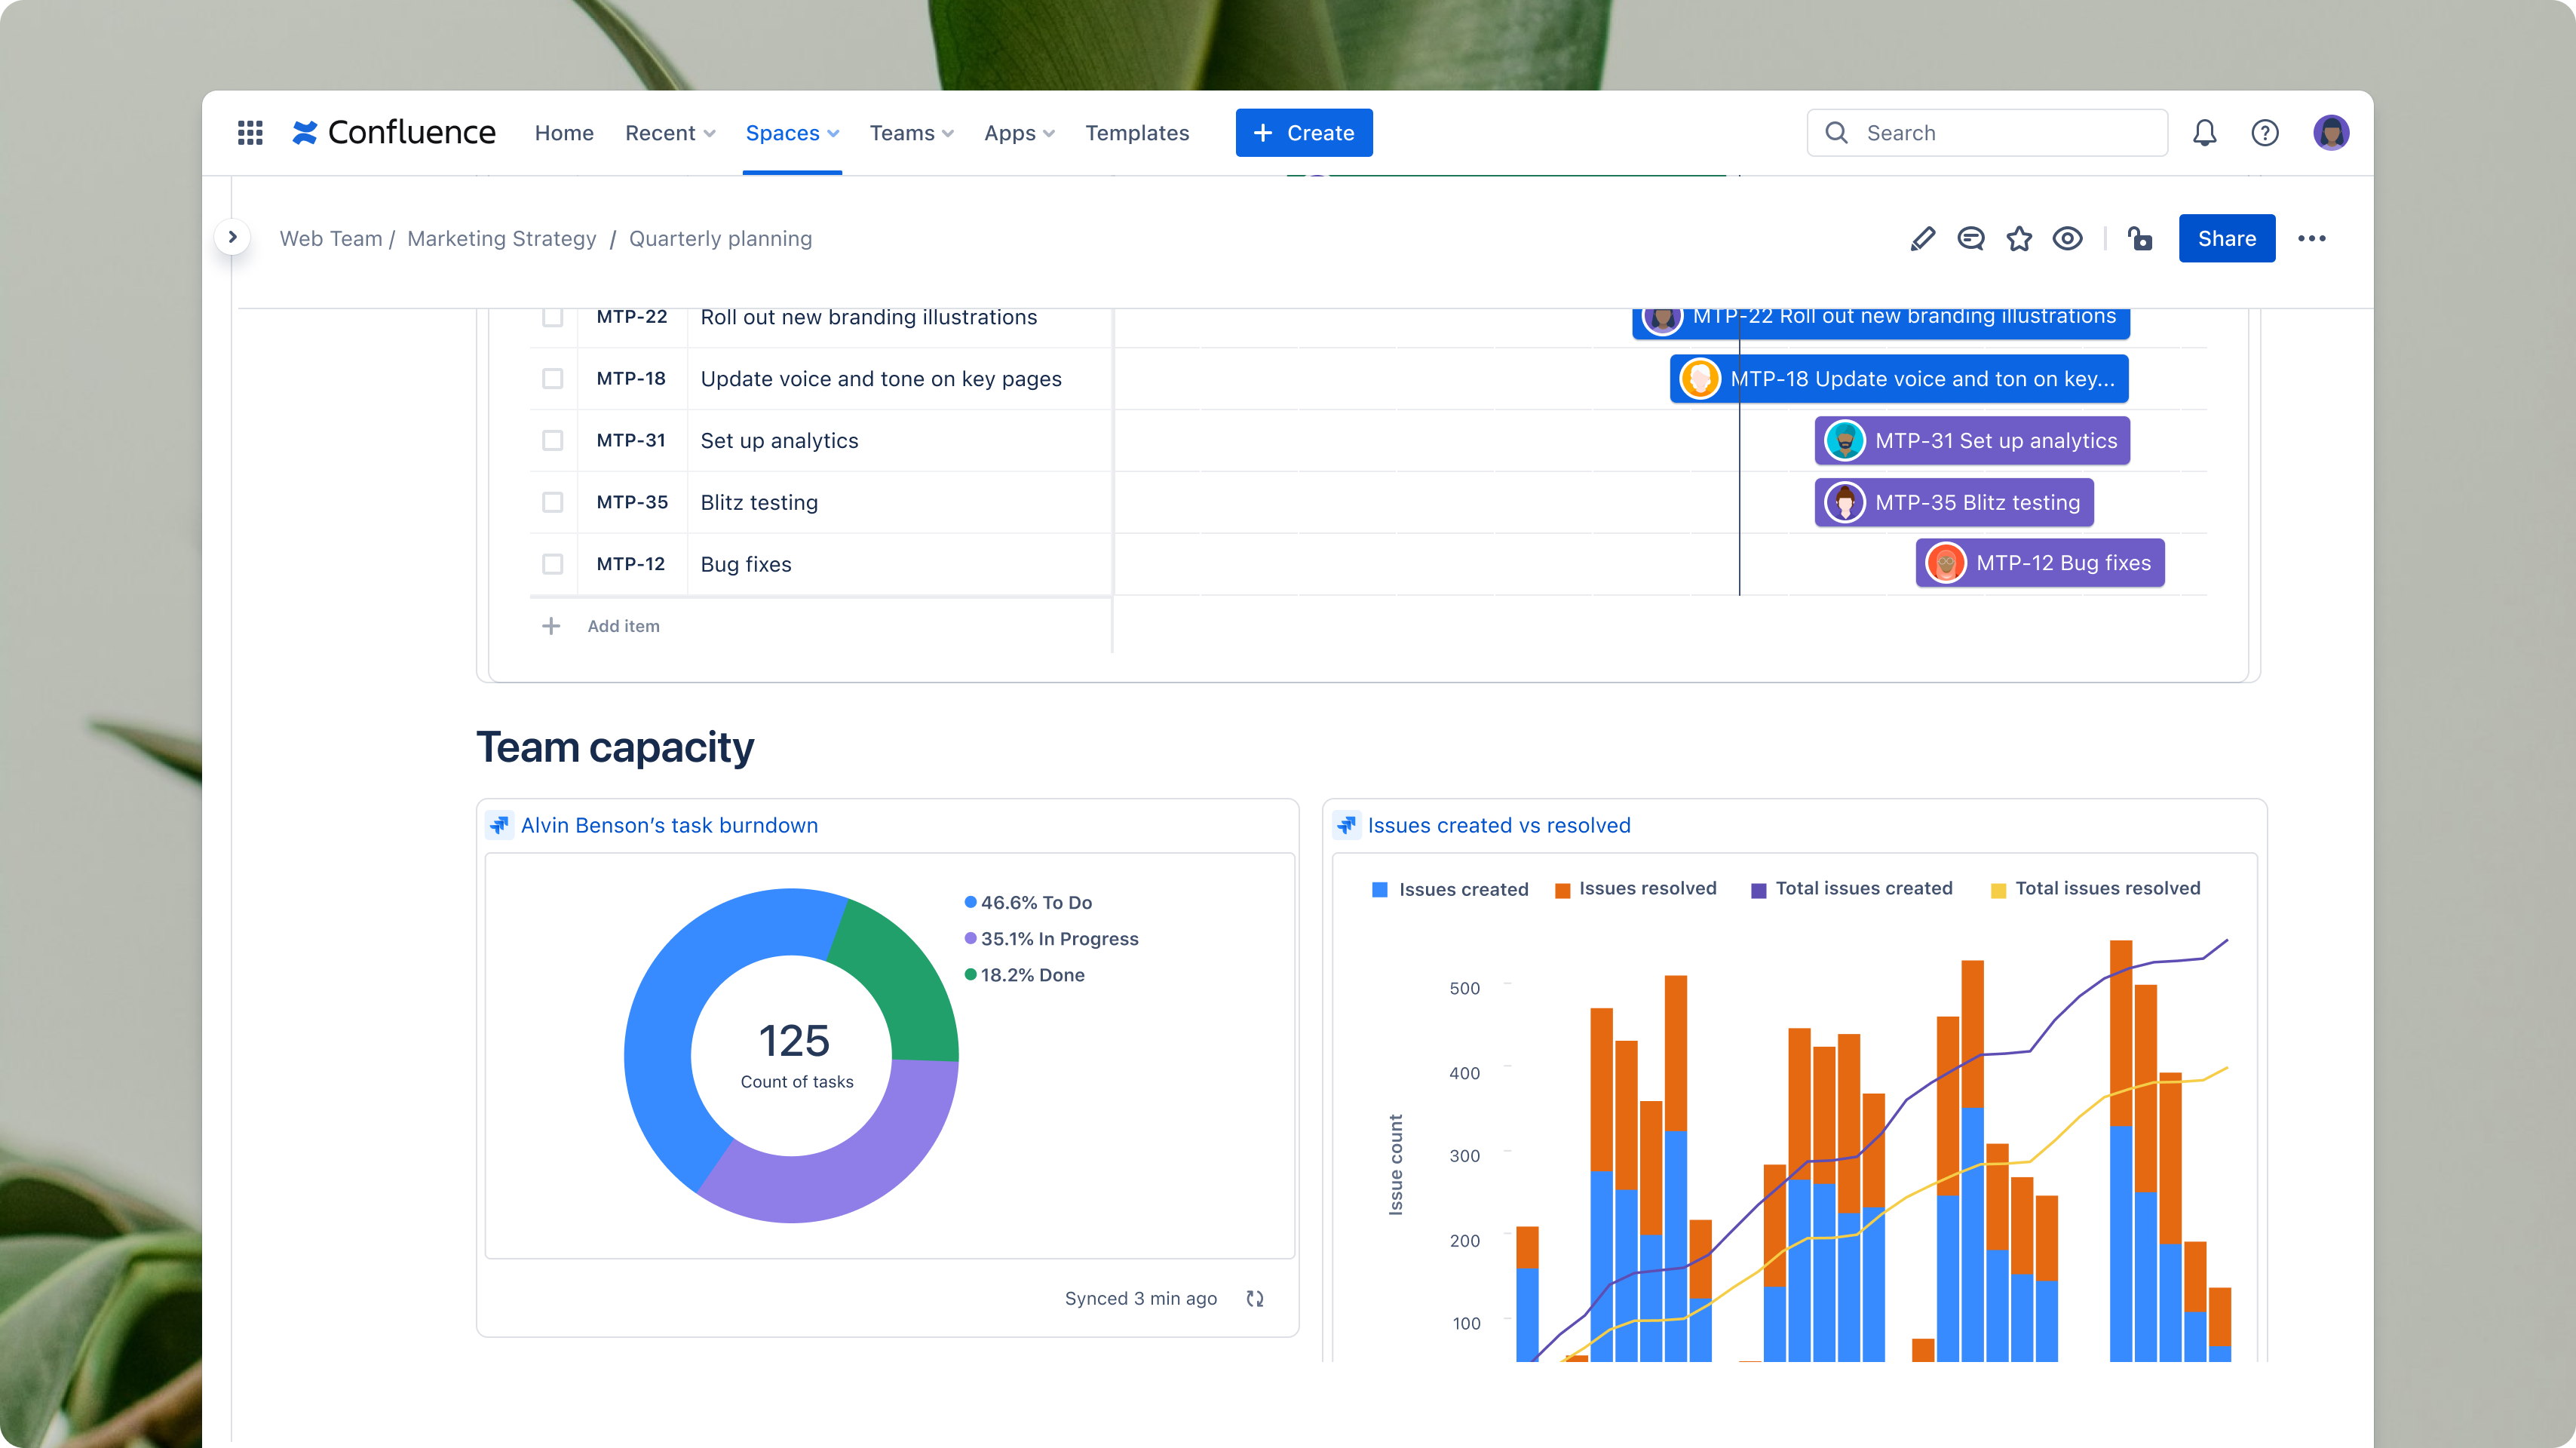
Task: Click the 35.1% In Progress legend entry
Action: coord(1051,938)
